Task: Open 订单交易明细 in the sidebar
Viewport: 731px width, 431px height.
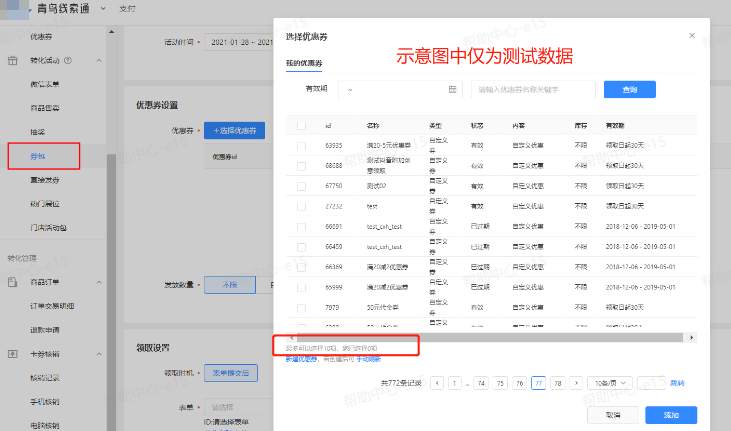Action: 52,306
